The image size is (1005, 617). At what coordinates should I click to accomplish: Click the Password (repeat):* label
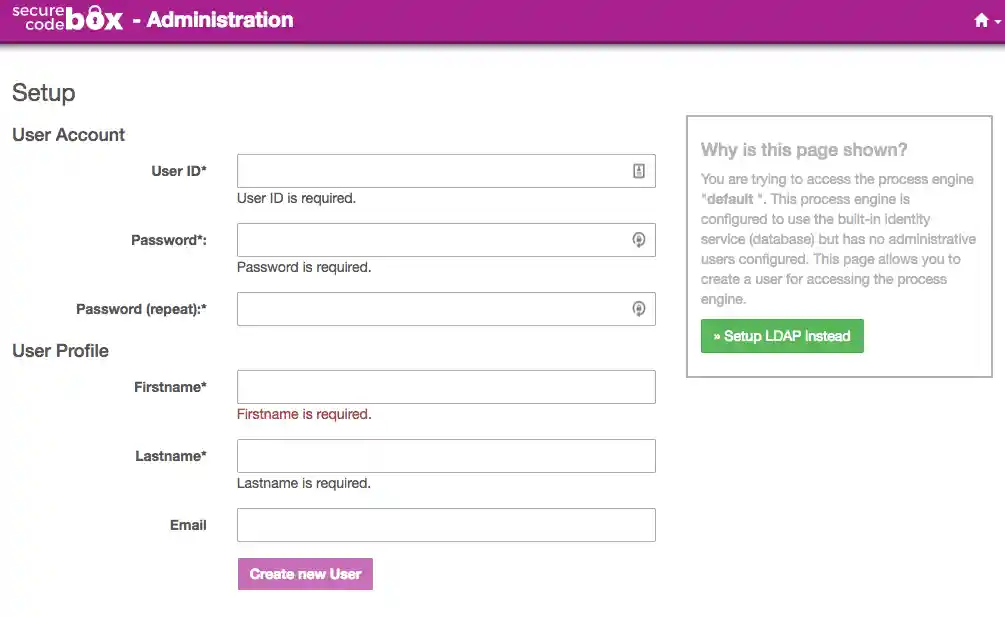(141, 309)
